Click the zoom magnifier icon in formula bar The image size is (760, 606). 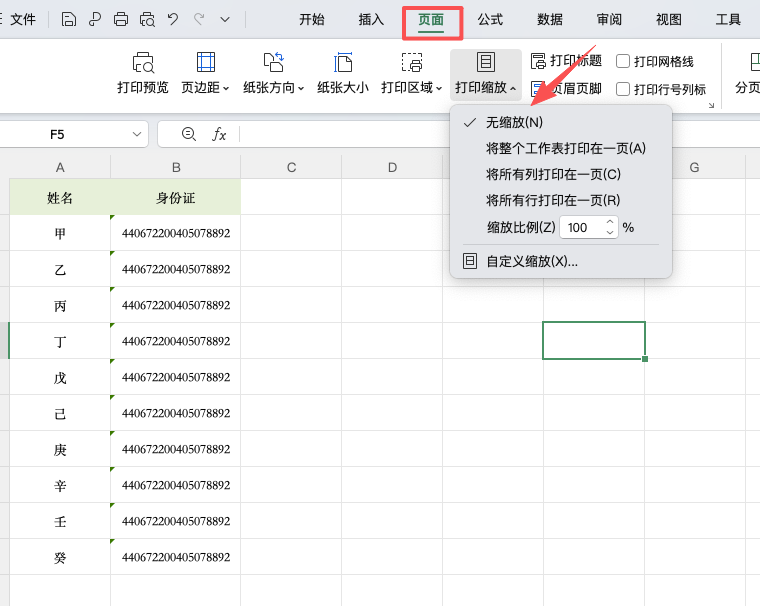pyautogui.click(x=189, y=134)
